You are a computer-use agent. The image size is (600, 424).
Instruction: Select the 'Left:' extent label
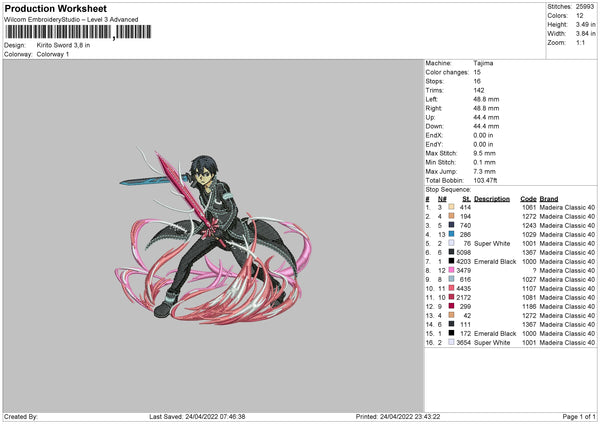[x=431, y=99]
